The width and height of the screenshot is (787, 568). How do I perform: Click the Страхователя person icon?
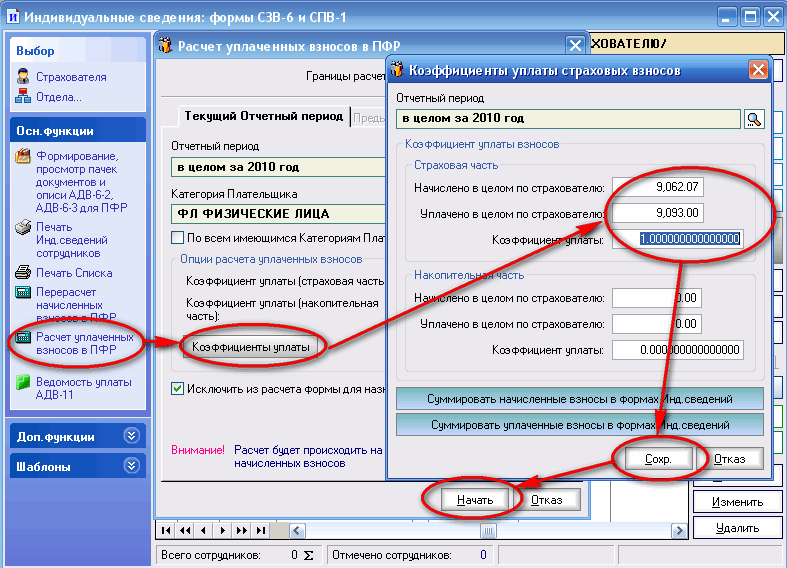click(23, 76)
